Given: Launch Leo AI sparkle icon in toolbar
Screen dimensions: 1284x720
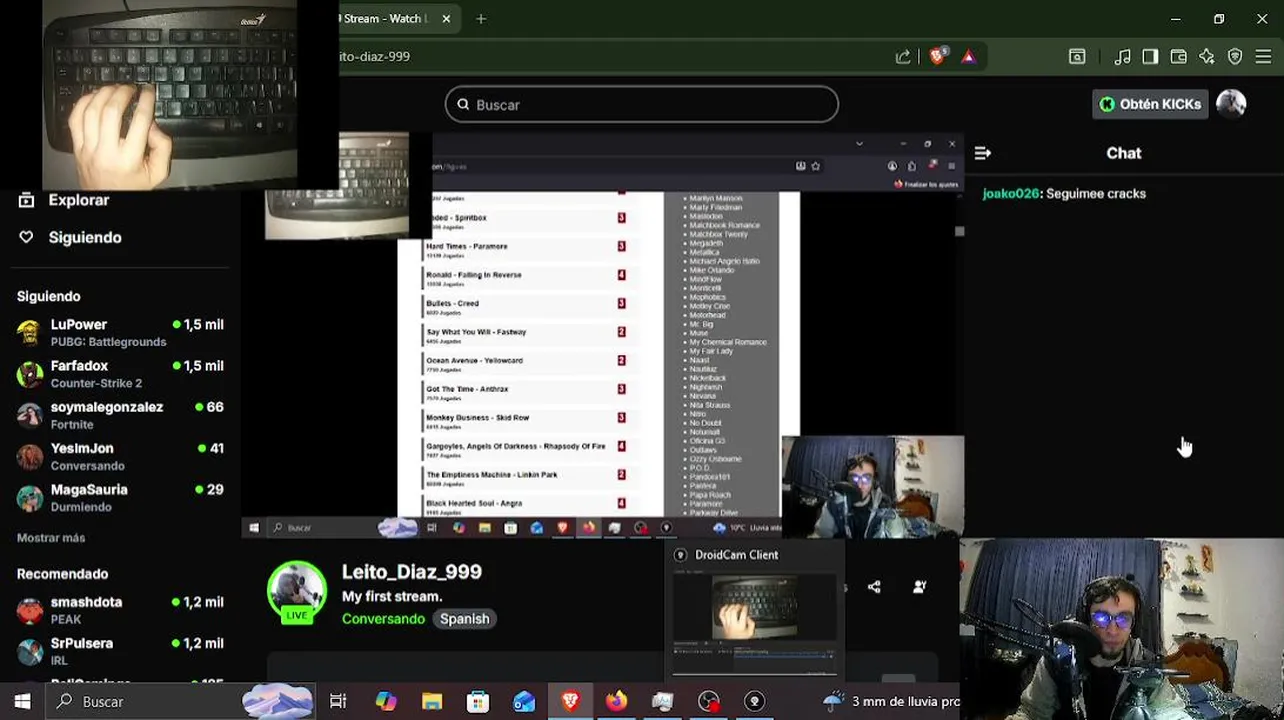Looking at the screenshot, I should click(1207, 57).
